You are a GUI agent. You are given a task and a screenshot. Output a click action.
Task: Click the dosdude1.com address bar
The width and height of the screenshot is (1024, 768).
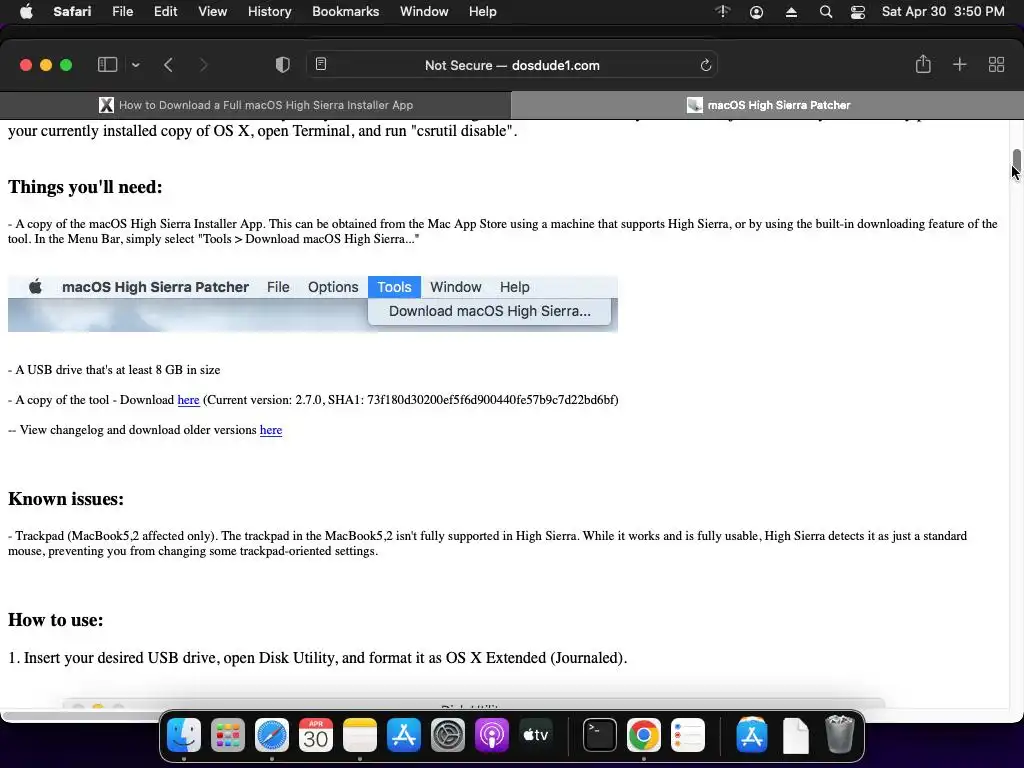[x=512, y=65]
